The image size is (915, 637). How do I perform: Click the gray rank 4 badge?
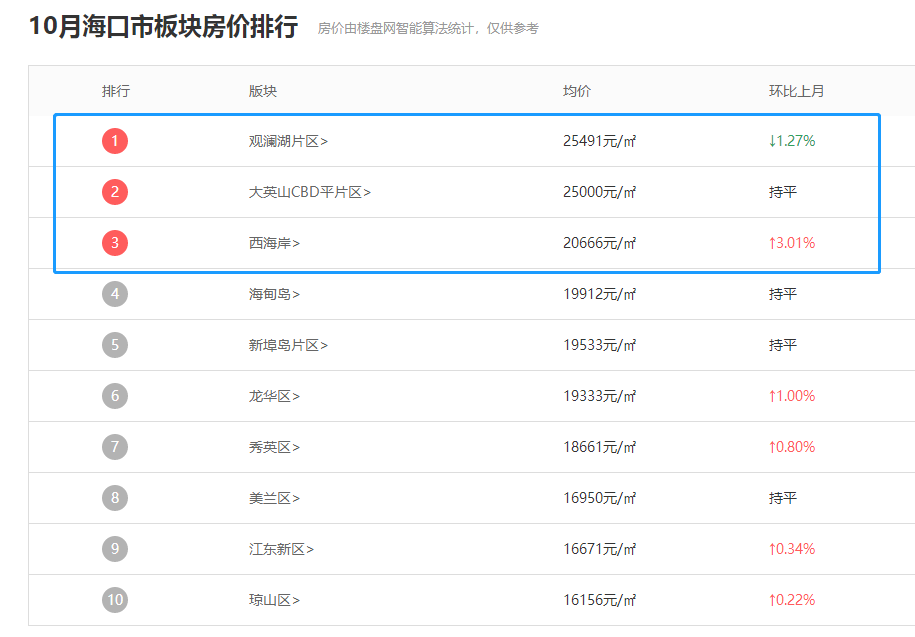click(x=115, y=293)
